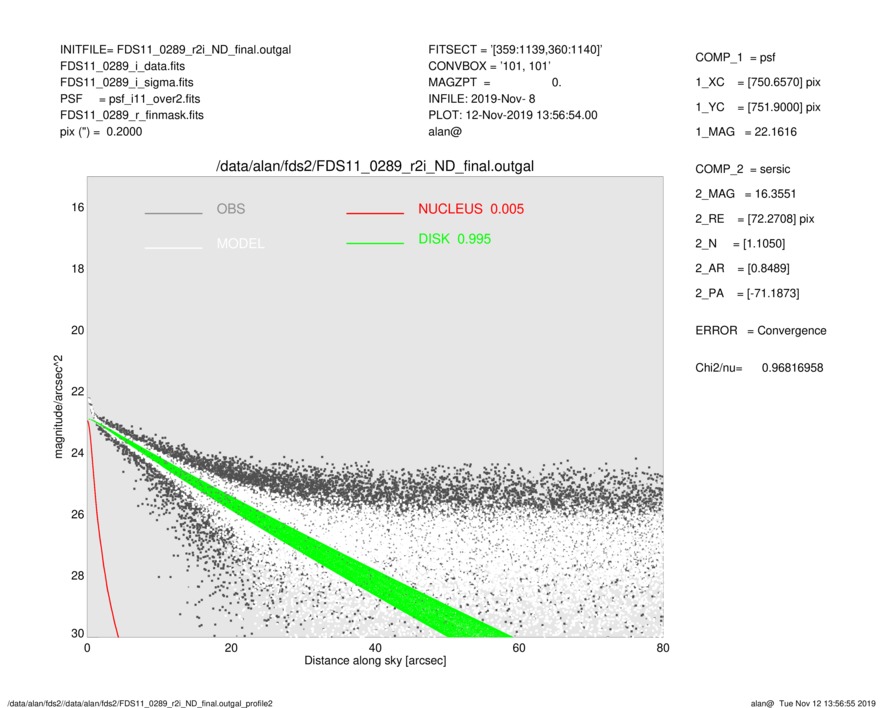The width and height of the screenshot is (885, 708).
Task: Click the x-axis tick label 40
Action: click(375, 648)
